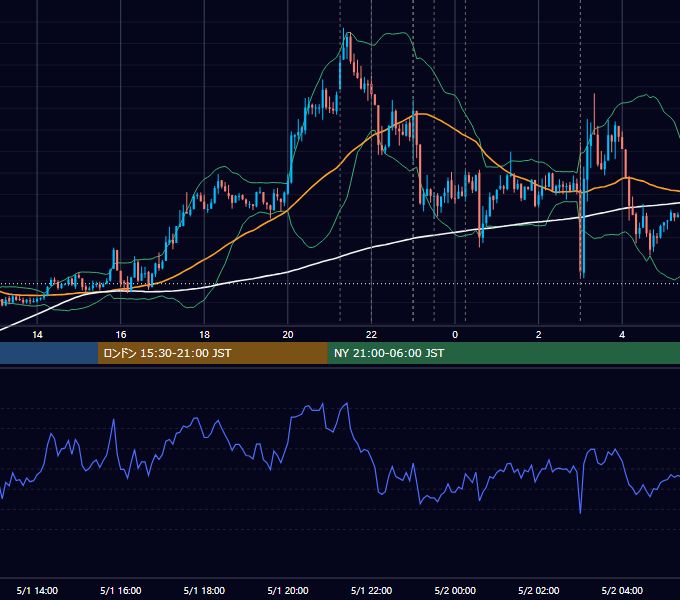This screenshot has width=680, height=600.
Task: Click the '5/1 14:00' date label
Action: click(x=37, y=590)
